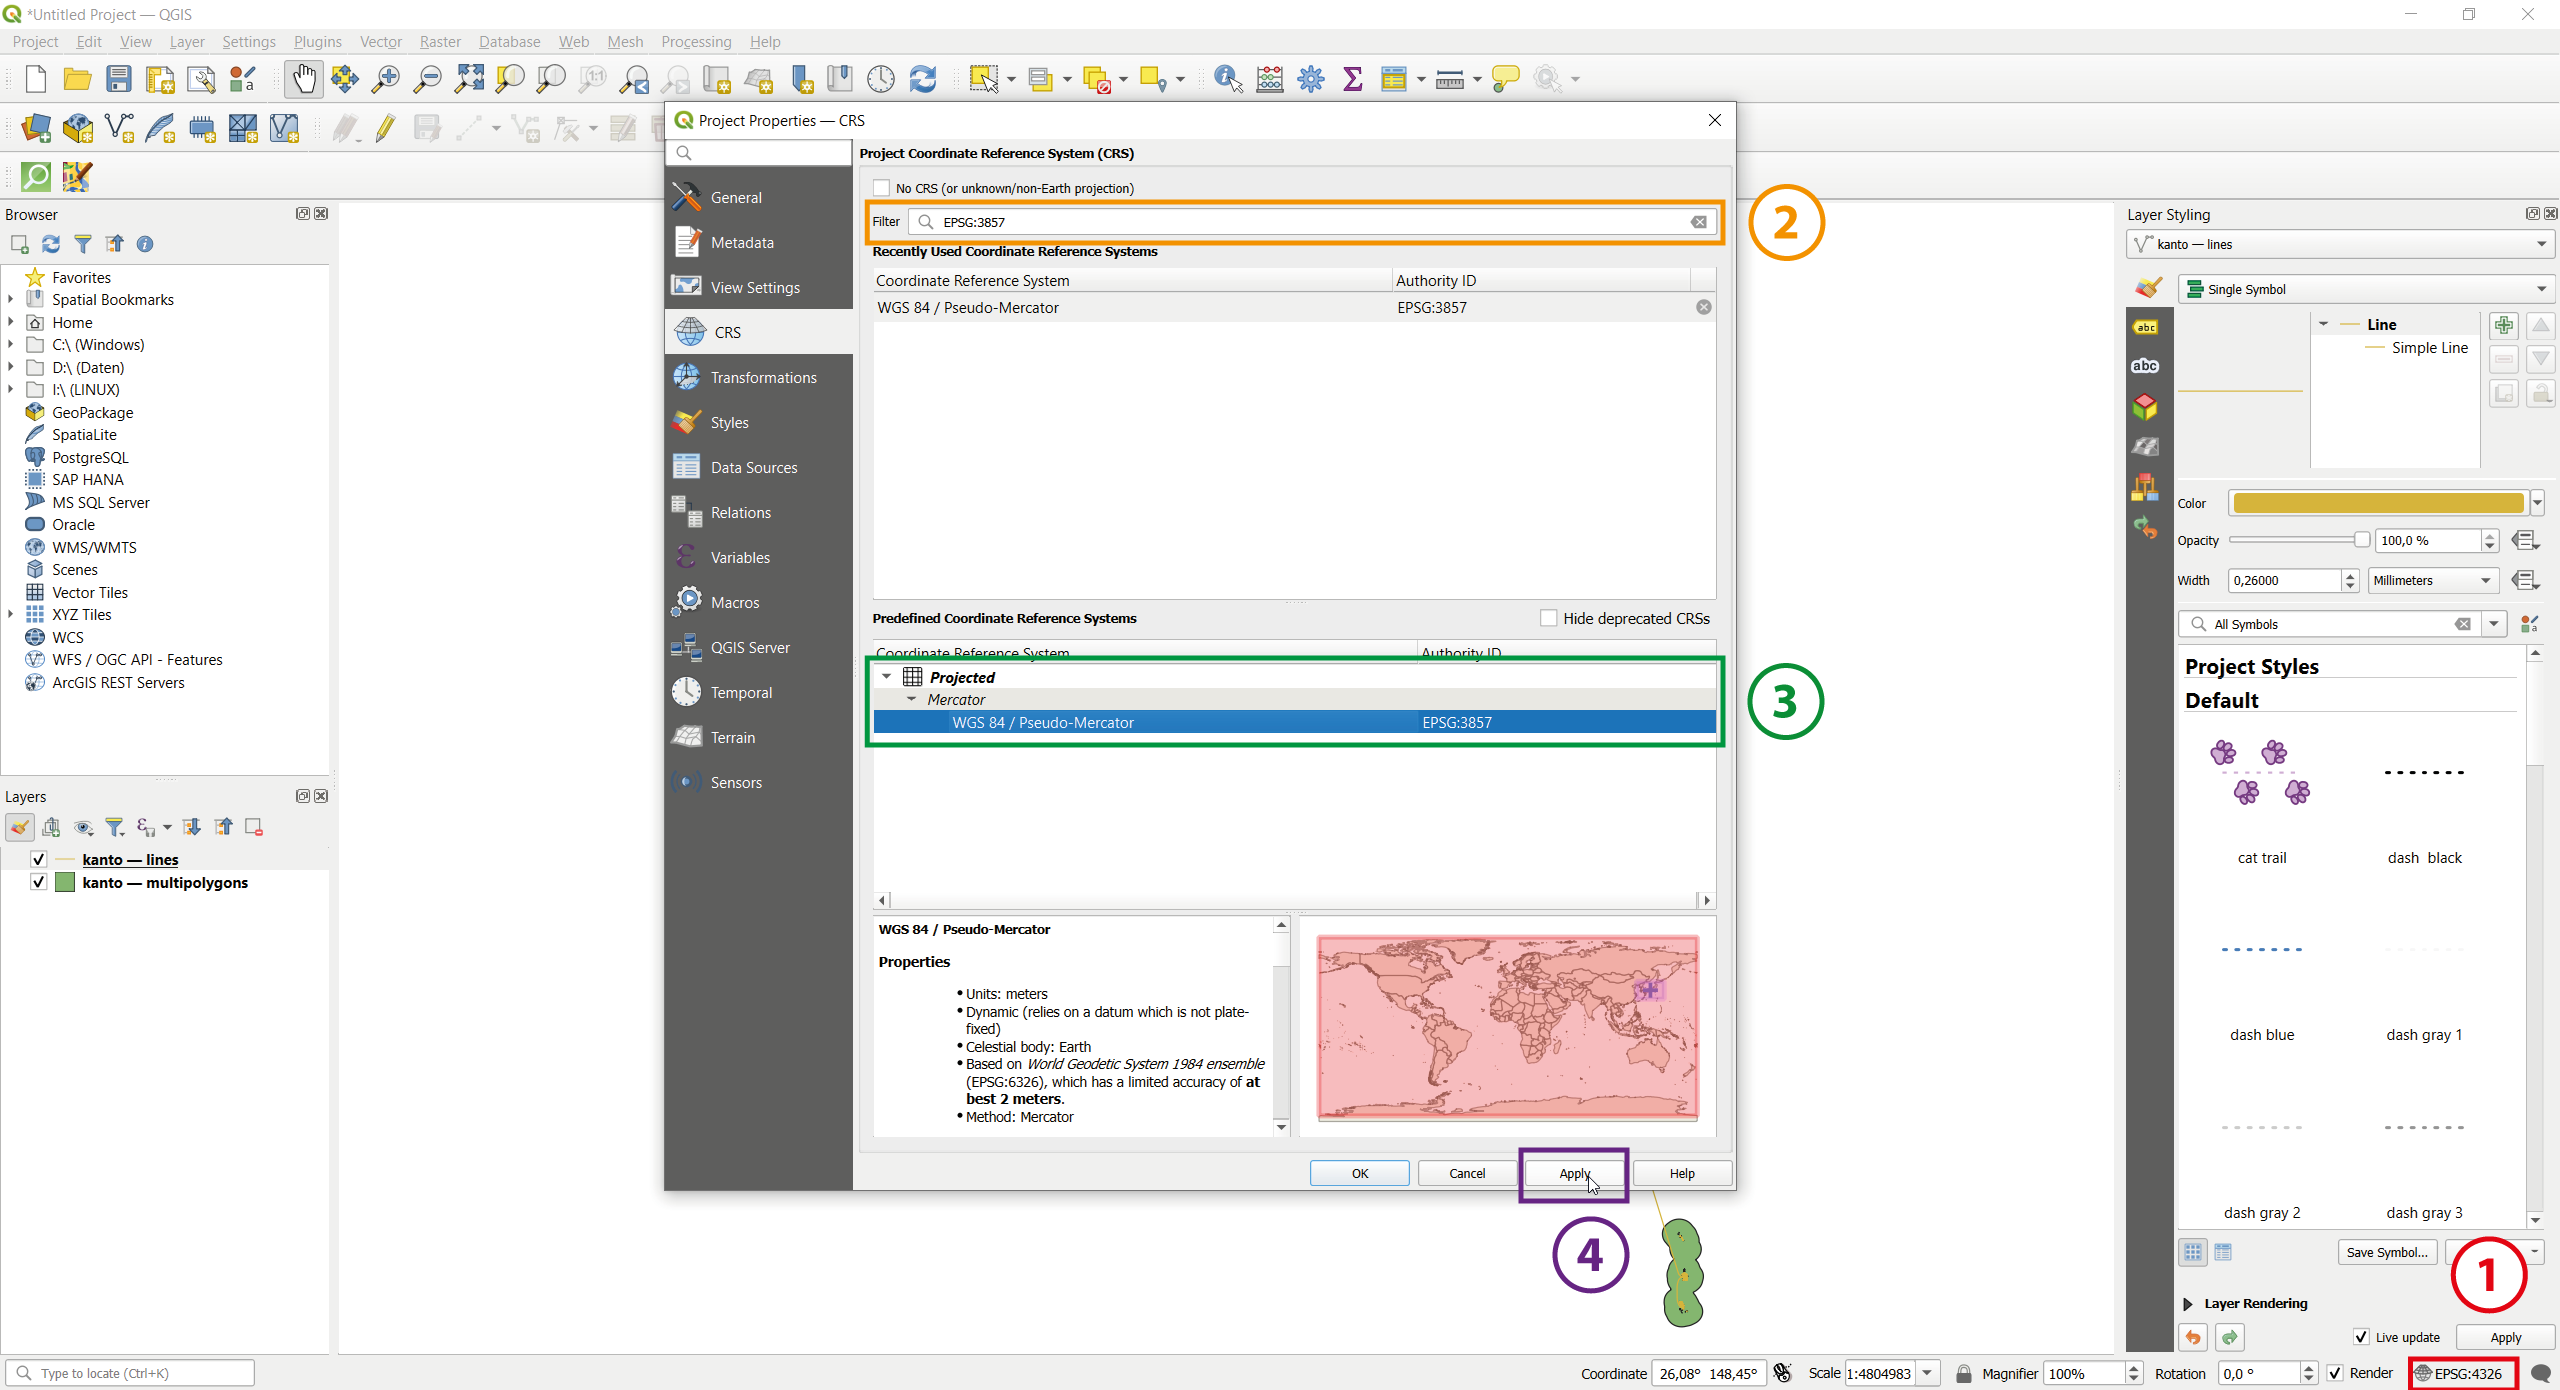Enable the No CRS checkbox
Screen dimensions: 2560x1390
pos(881,188)
